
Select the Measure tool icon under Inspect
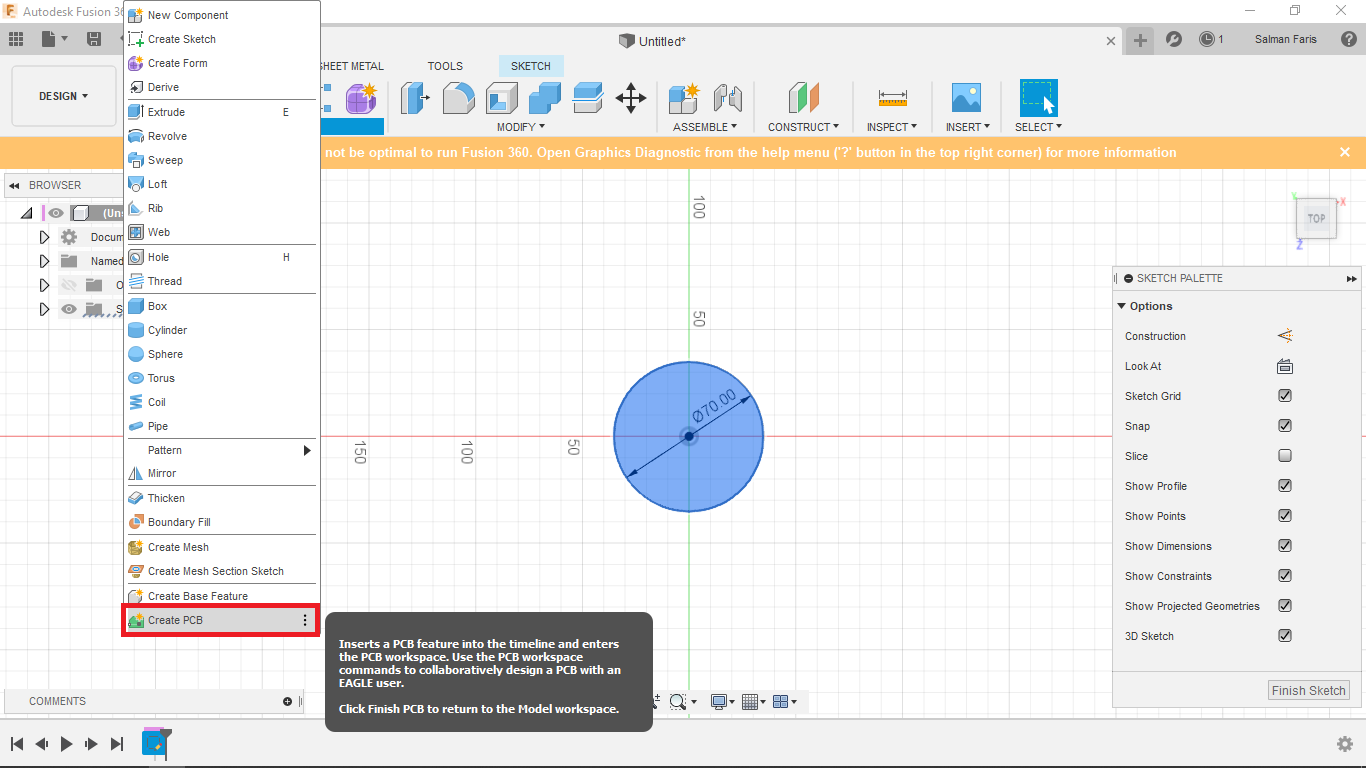click(x=892, y=98)
